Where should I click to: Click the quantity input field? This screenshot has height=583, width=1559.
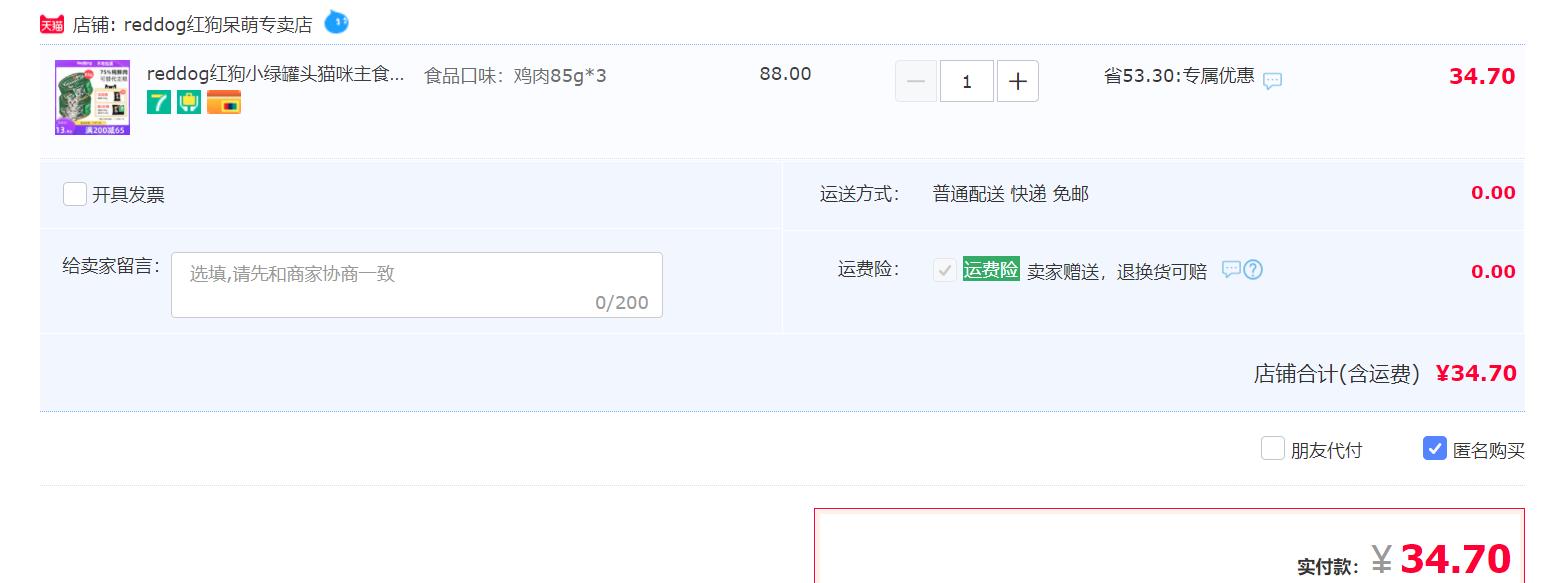point(967,81)
